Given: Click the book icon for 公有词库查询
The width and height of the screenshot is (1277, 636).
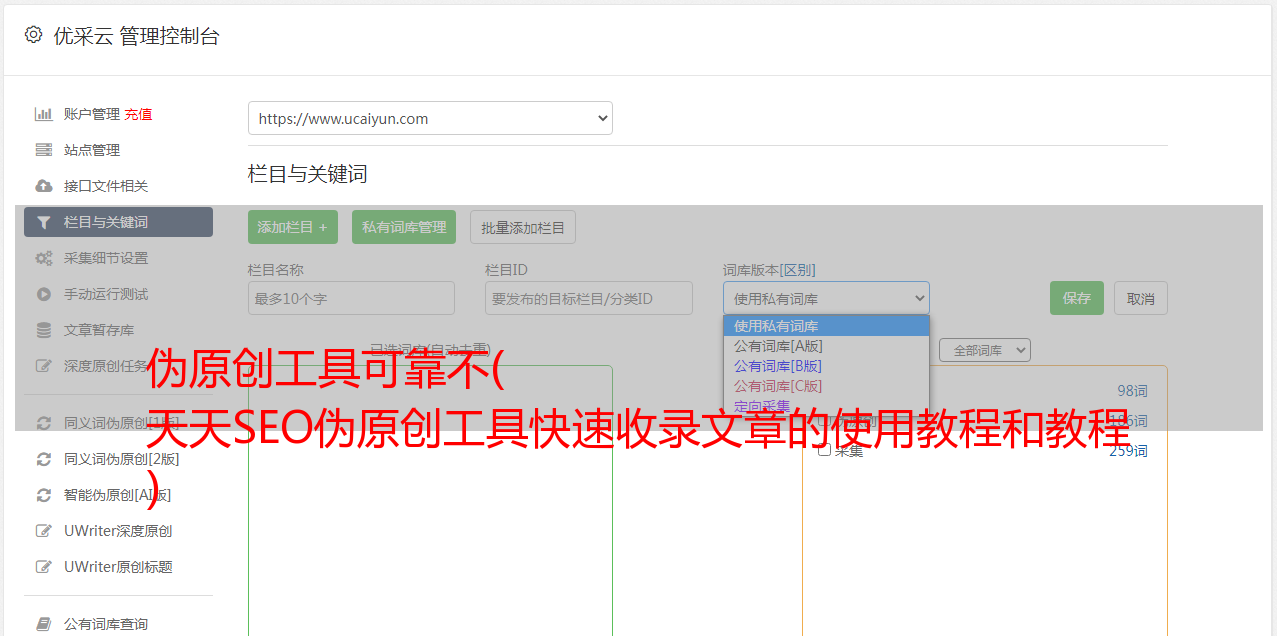Looking at the screenshot, I should [44, 624].
